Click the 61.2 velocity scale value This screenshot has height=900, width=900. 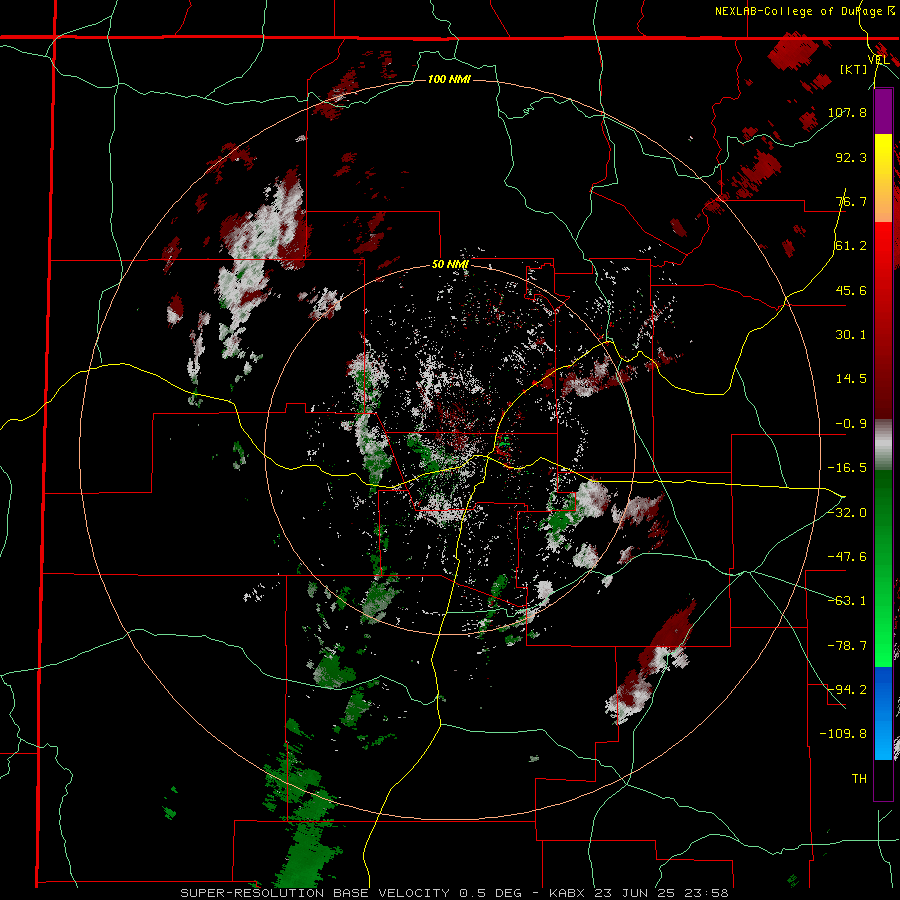(851, 246)
